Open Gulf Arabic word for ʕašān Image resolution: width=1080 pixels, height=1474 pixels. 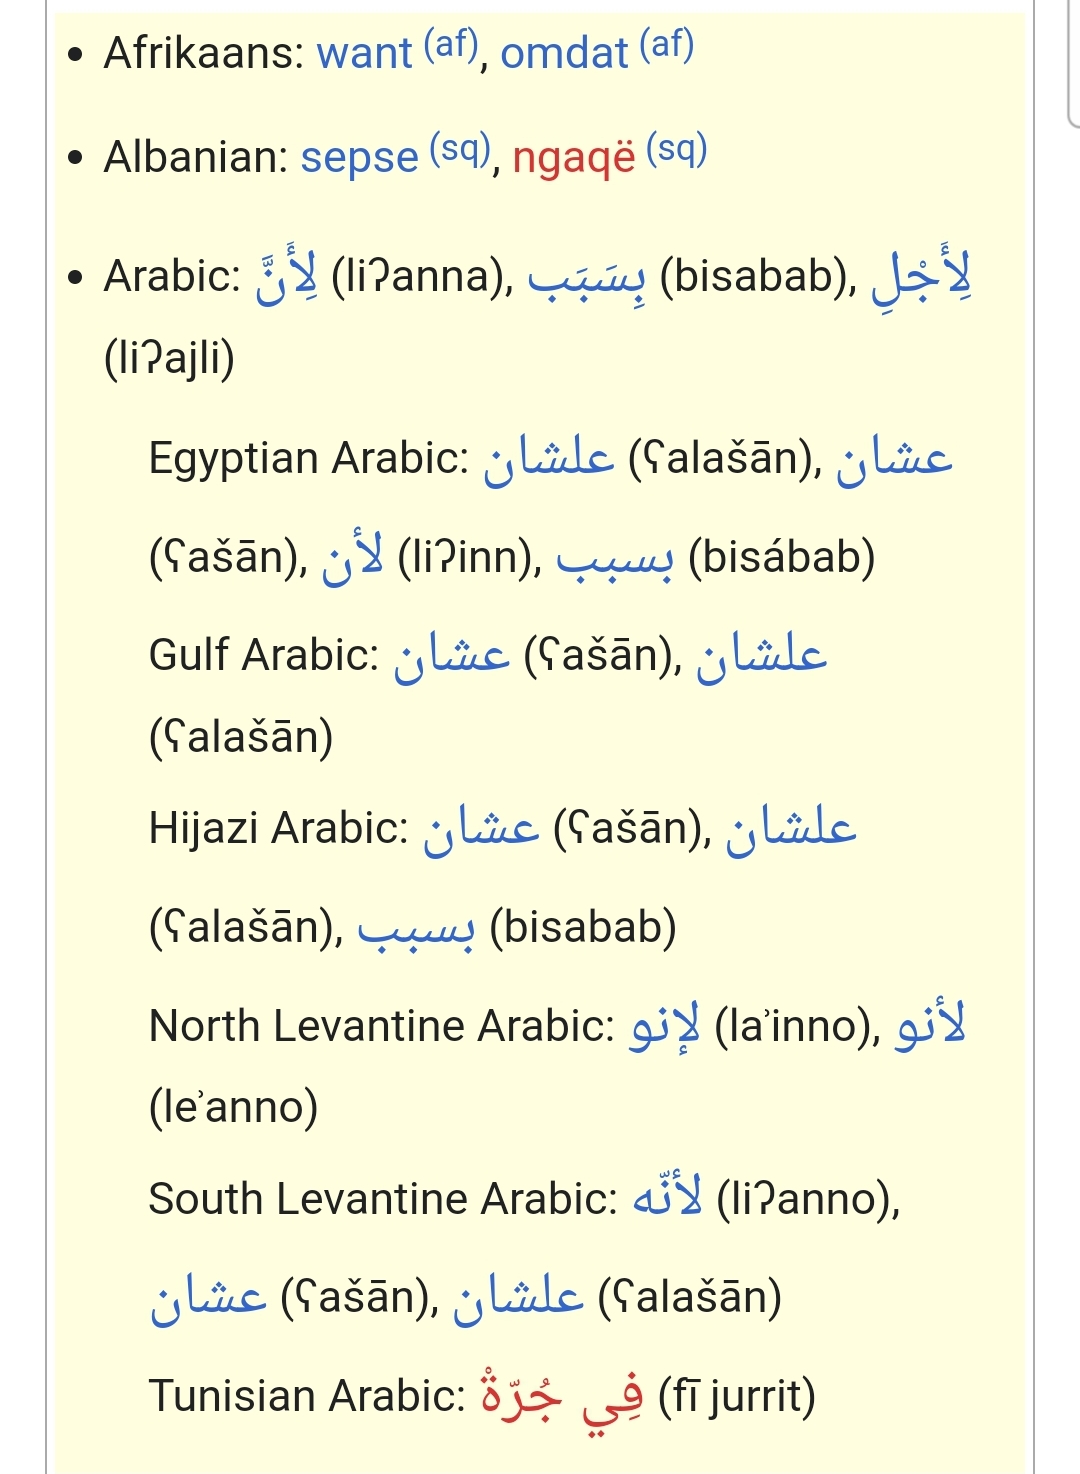click(452, 657)
